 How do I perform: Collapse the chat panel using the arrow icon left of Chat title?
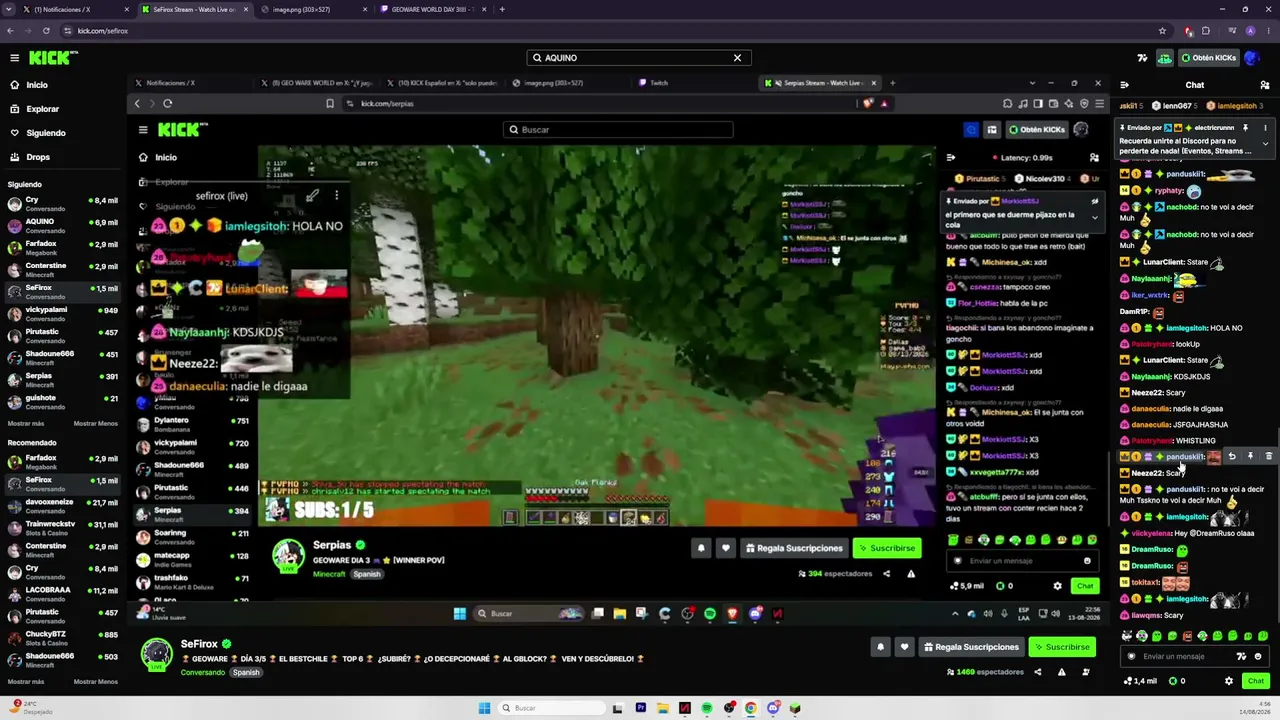[1124, 85]
